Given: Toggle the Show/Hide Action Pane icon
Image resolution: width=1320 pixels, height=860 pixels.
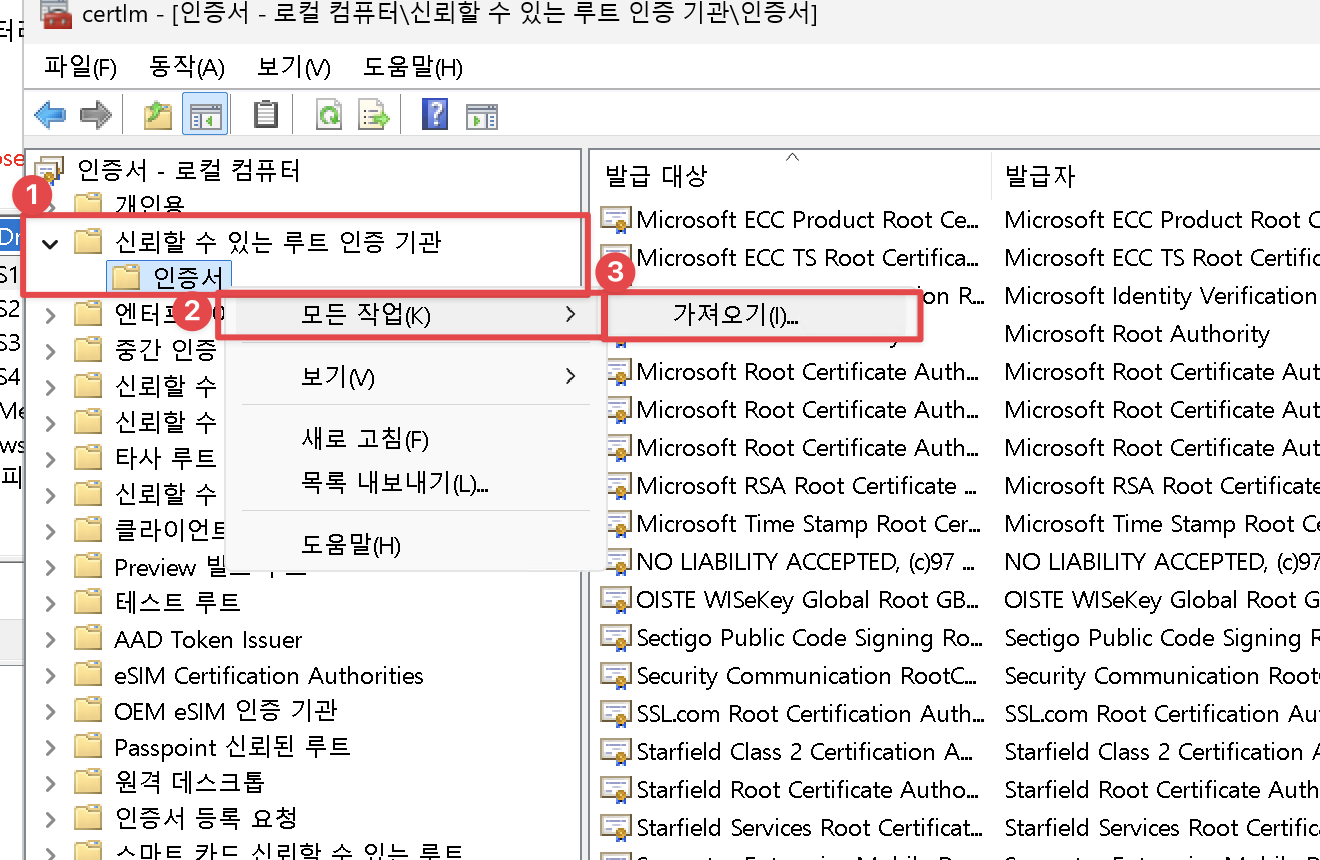Looking at the screenshot, I should click(481, 115).
